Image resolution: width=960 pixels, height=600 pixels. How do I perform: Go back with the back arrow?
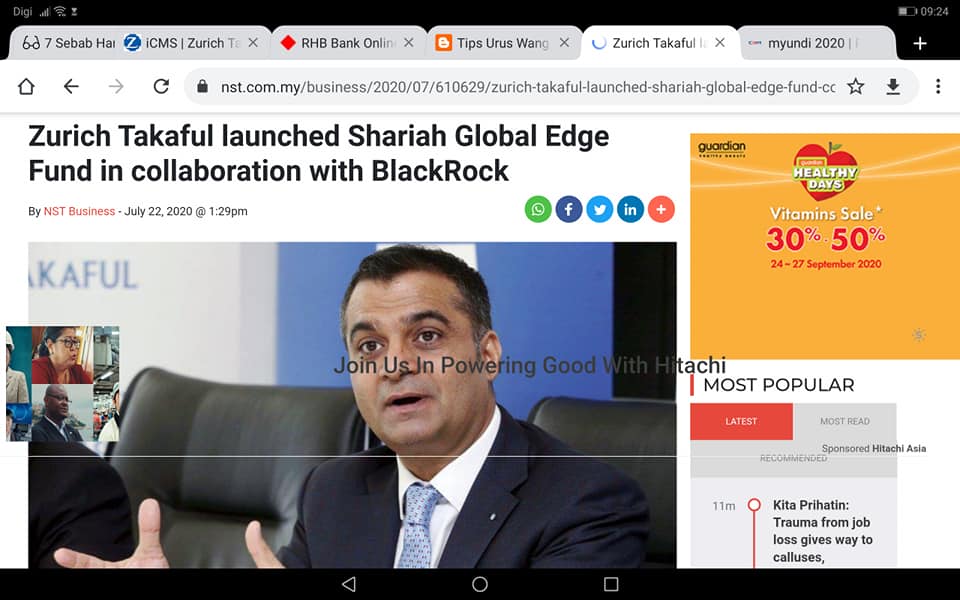point(71,86)
